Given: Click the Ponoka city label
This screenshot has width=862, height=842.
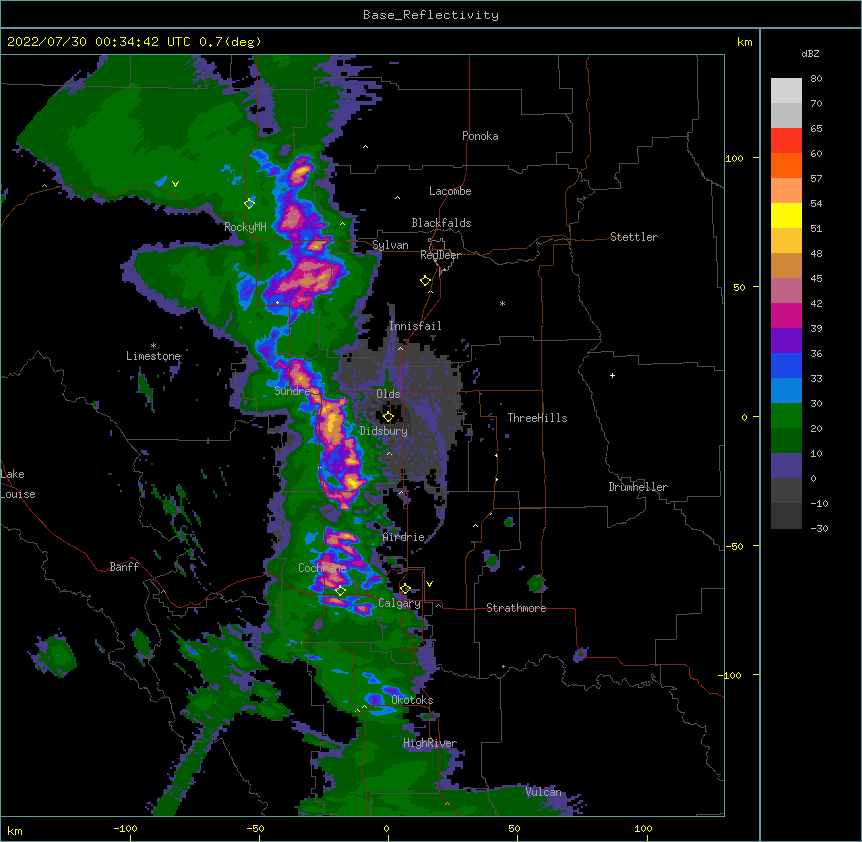Looking at the screenshot, I should 480,136.
